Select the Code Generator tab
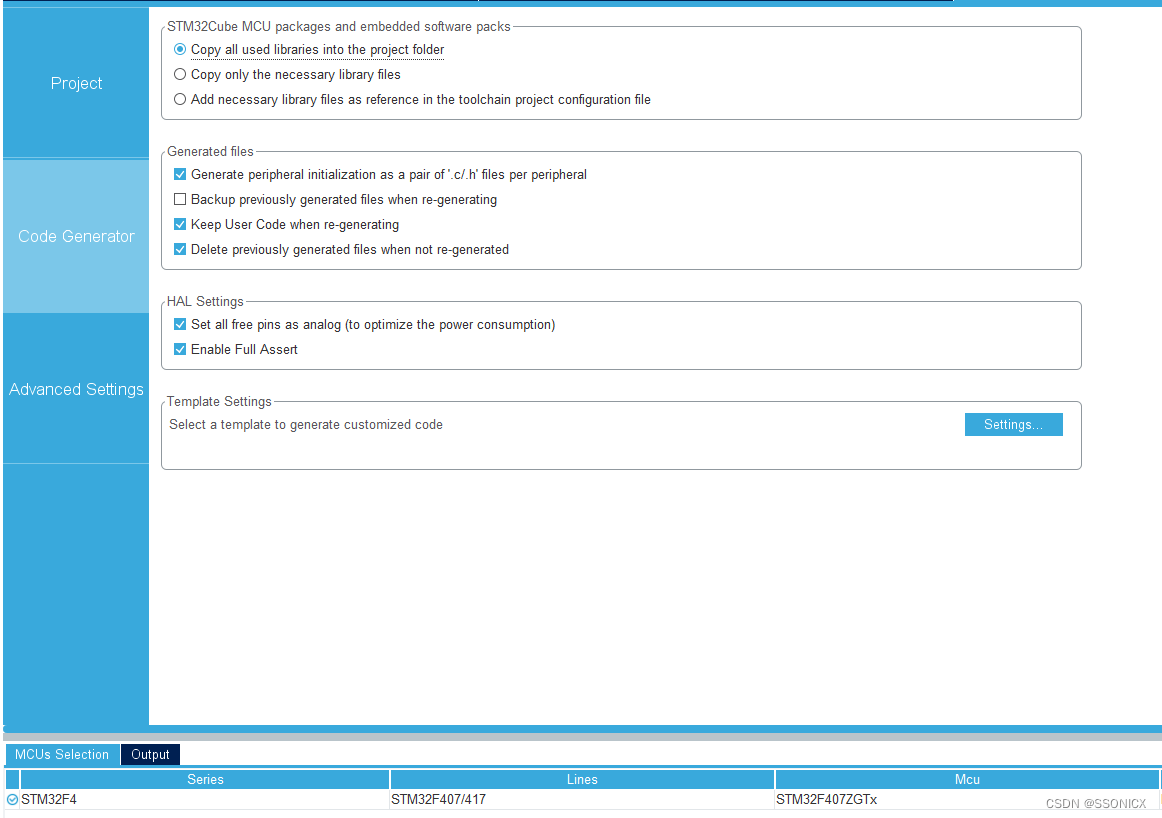The width and height of the screenshot is (1162, 818). tap(76, 236)
